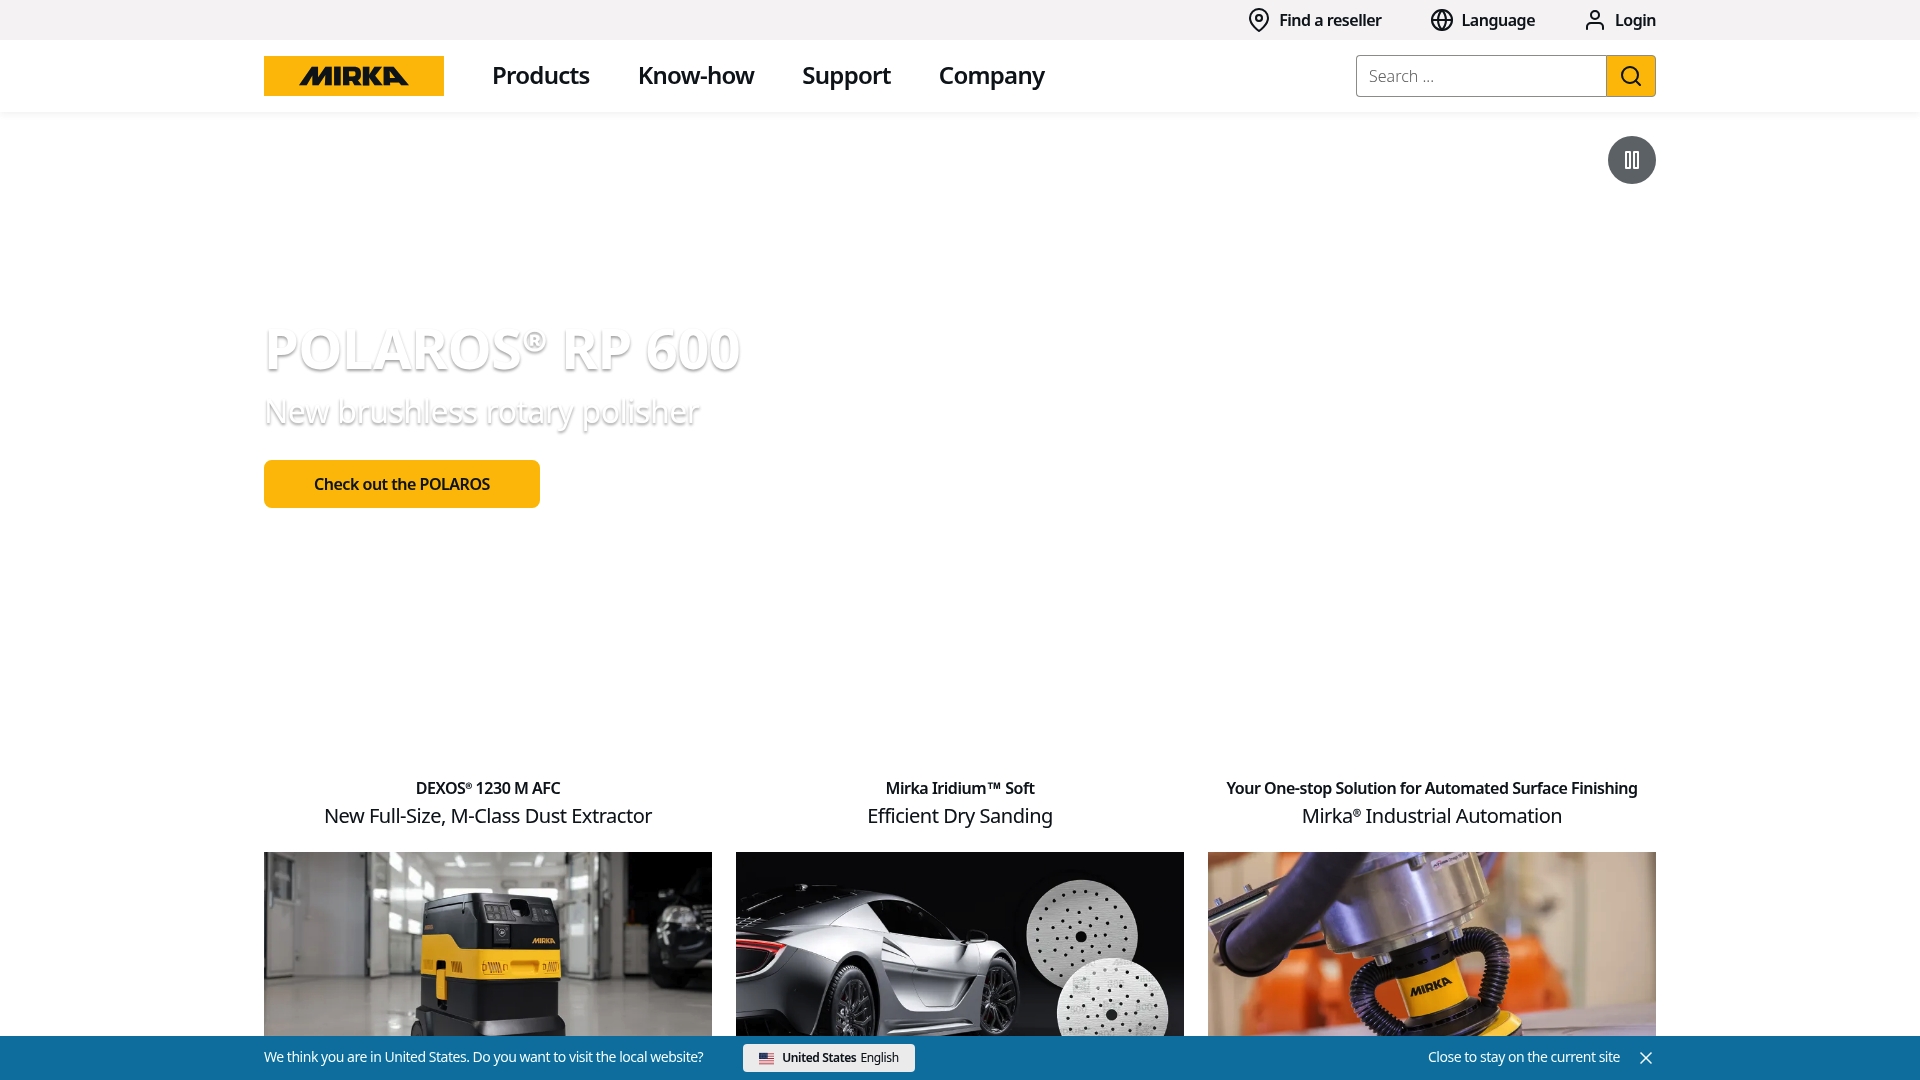Dismiss the location banner with the X icon
The image size is (1920, 1080).
pos(1646,1057)
